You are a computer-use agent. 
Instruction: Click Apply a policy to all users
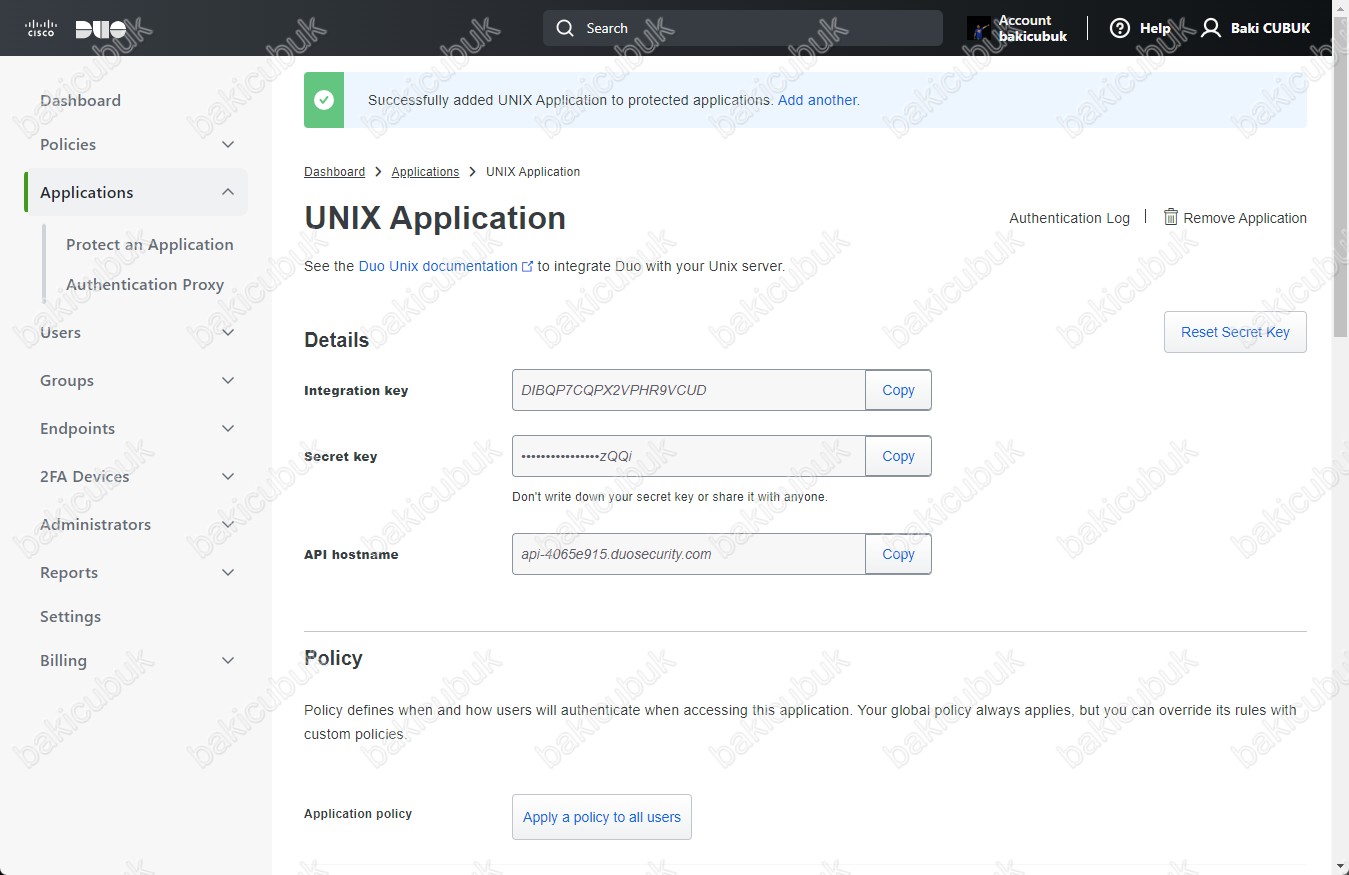602,817
